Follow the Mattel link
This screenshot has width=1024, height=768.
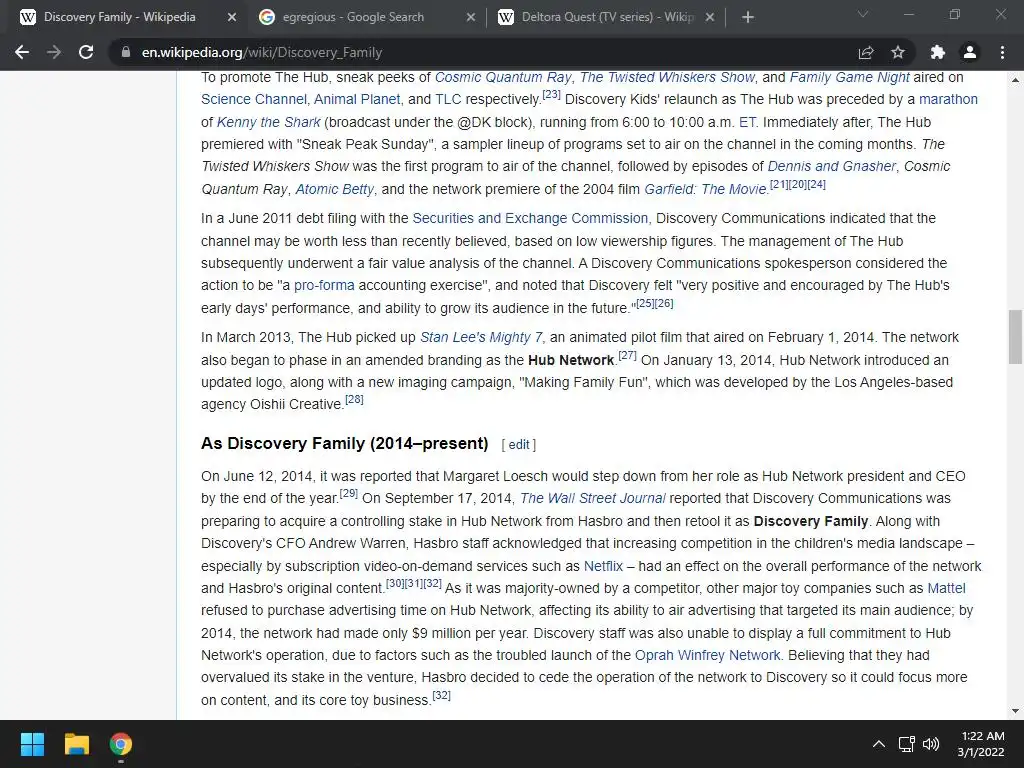[x=946, y=588]
